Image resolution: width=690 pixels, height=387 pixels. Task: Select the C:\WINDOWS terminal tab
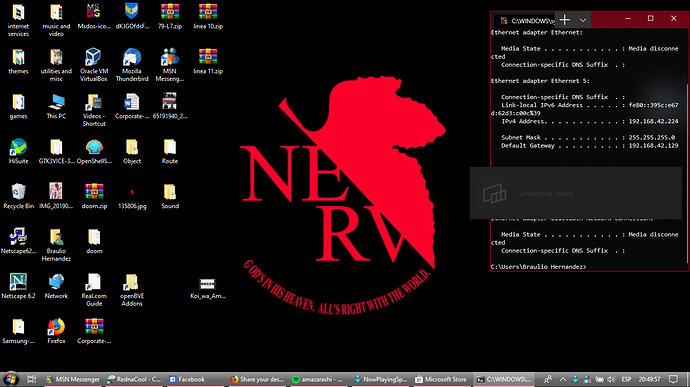[526, 21]
